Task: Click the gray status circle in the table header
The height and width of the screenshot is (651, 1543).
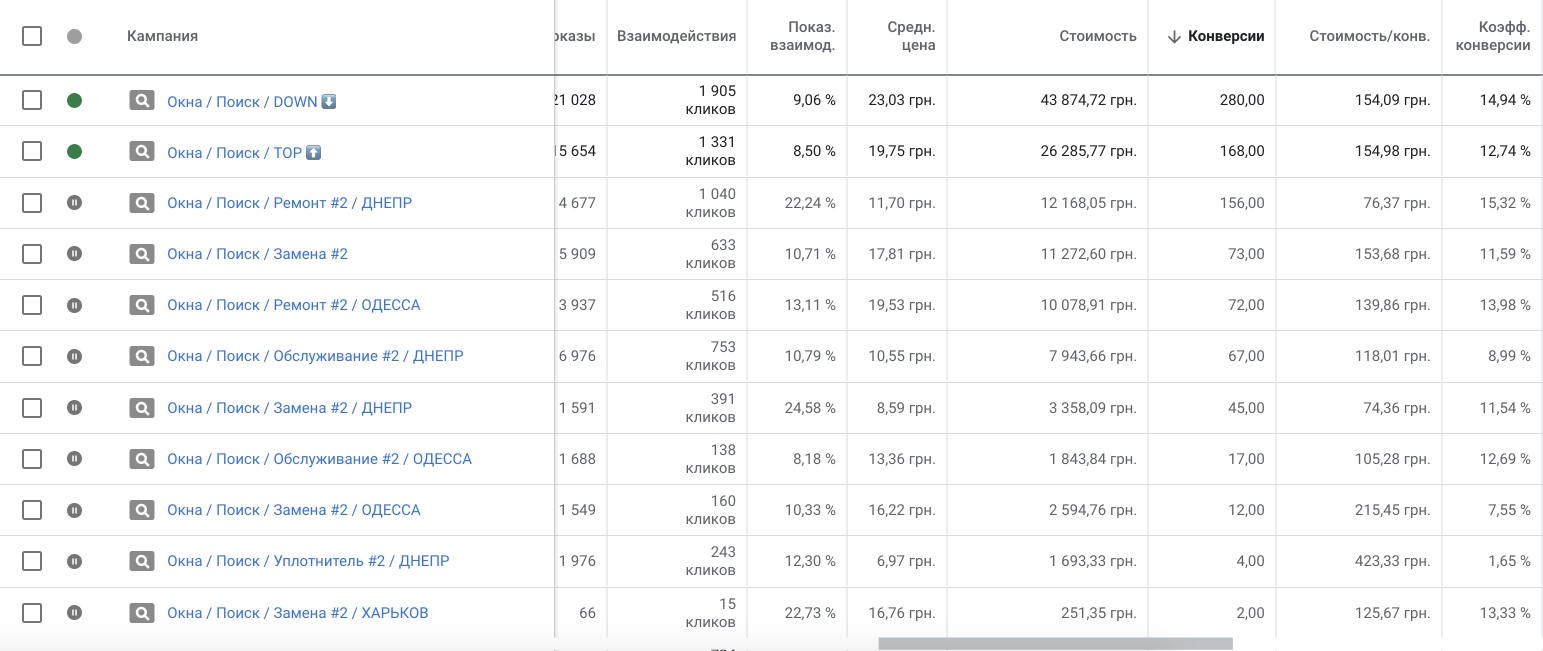Action: click(74, 36)
